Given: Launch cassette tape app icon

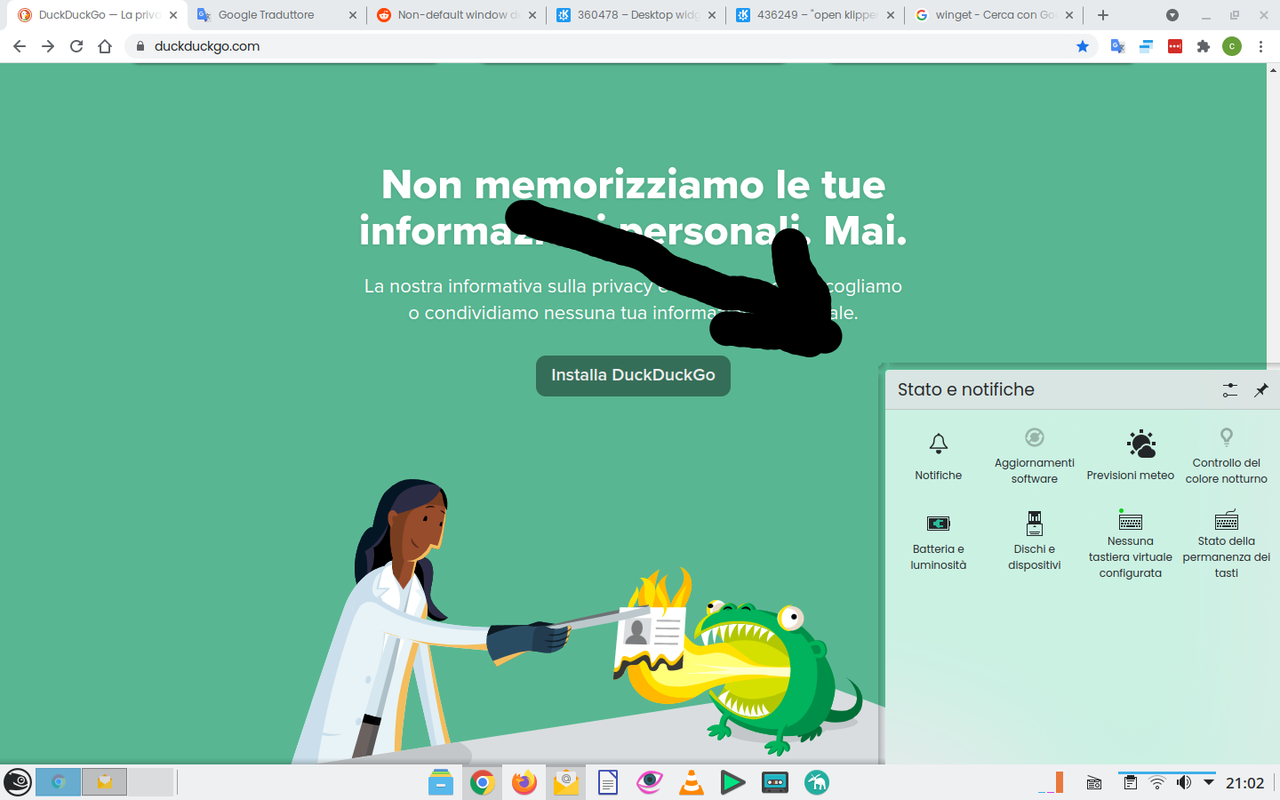Looking at the screenshot, I should click(775, 782).
